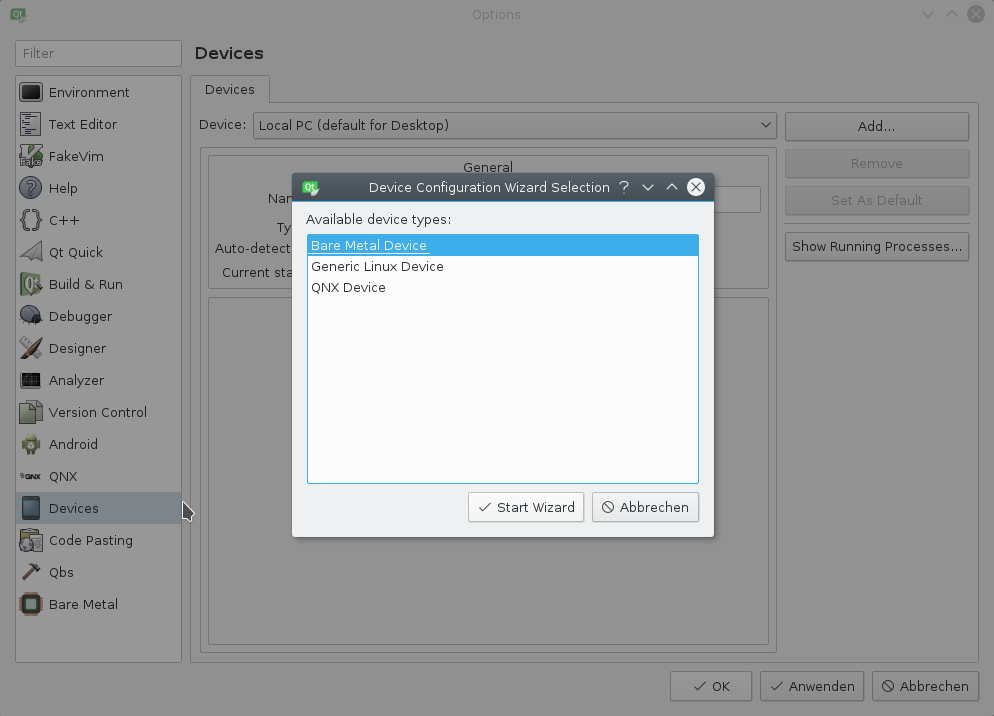Click Start Wizard button
The image size is (994, 716).
(x=526, y=507)
